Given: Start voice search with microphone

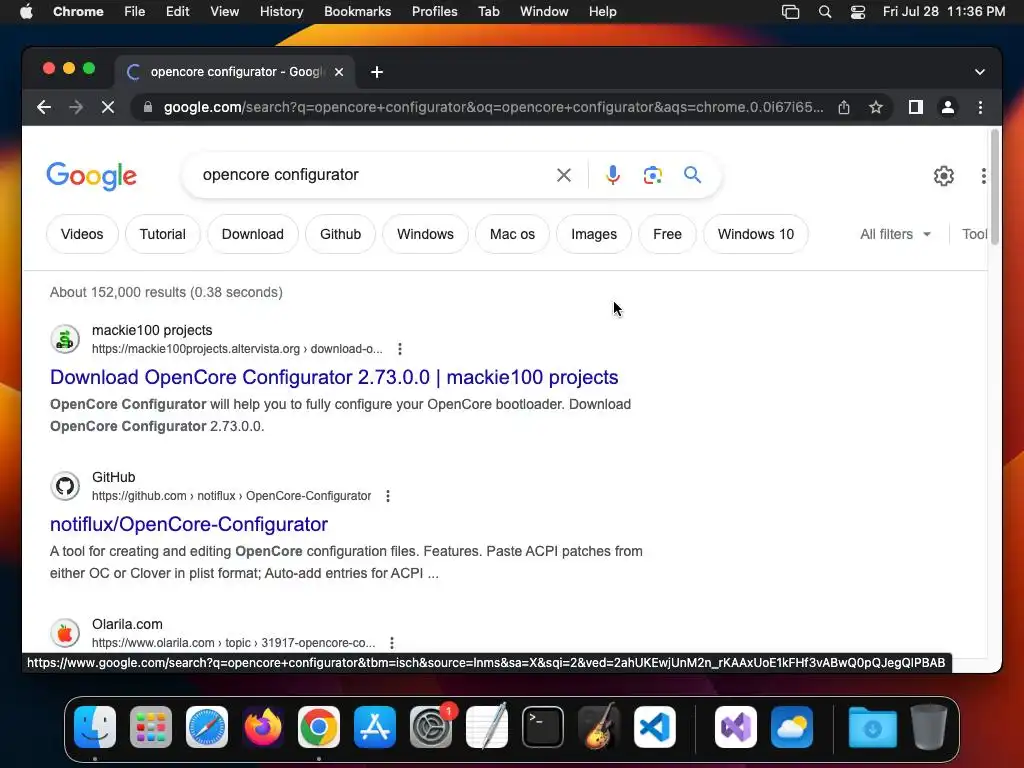Looking at the screenshot, I should (613, 175).
